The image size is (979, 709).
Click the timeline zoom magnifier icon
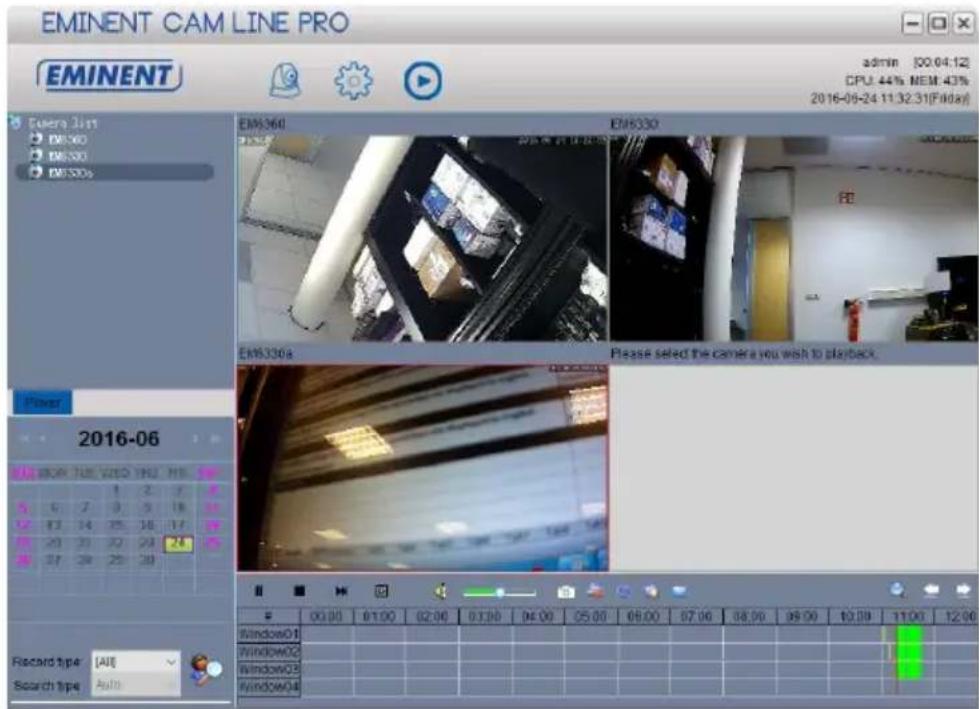897,590
